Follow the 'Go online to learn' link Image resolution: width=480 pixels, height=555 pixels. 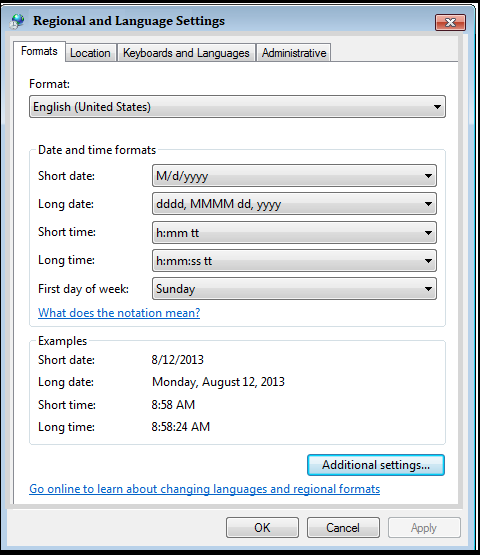pyautogui.click(x=205, y=489)
